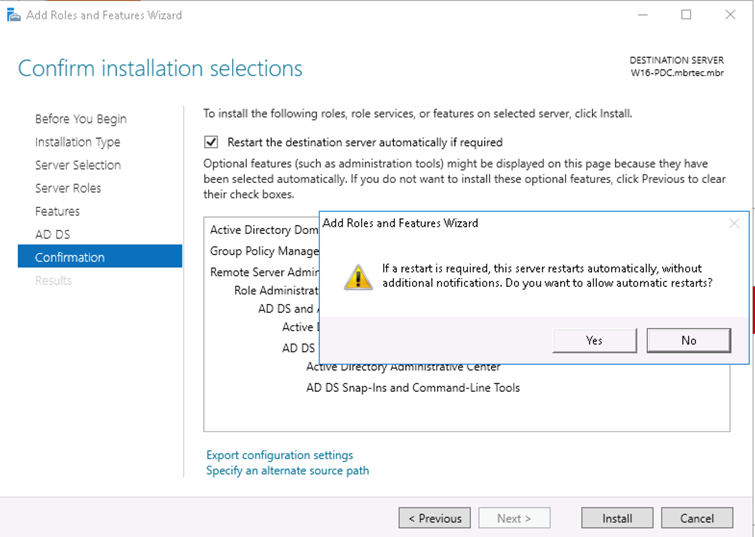Select Remote Server Administration Tools entry
Image resolution: width=755 pixels, height=537 pixels.
264,272
